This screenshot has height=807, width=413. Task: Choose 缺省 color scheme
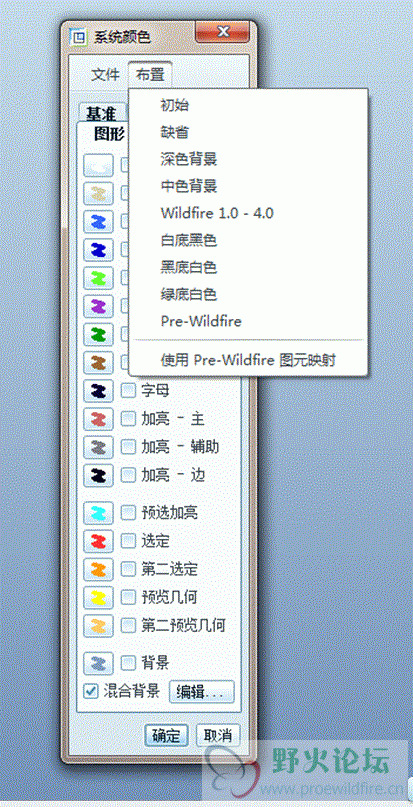click(248, 132)
